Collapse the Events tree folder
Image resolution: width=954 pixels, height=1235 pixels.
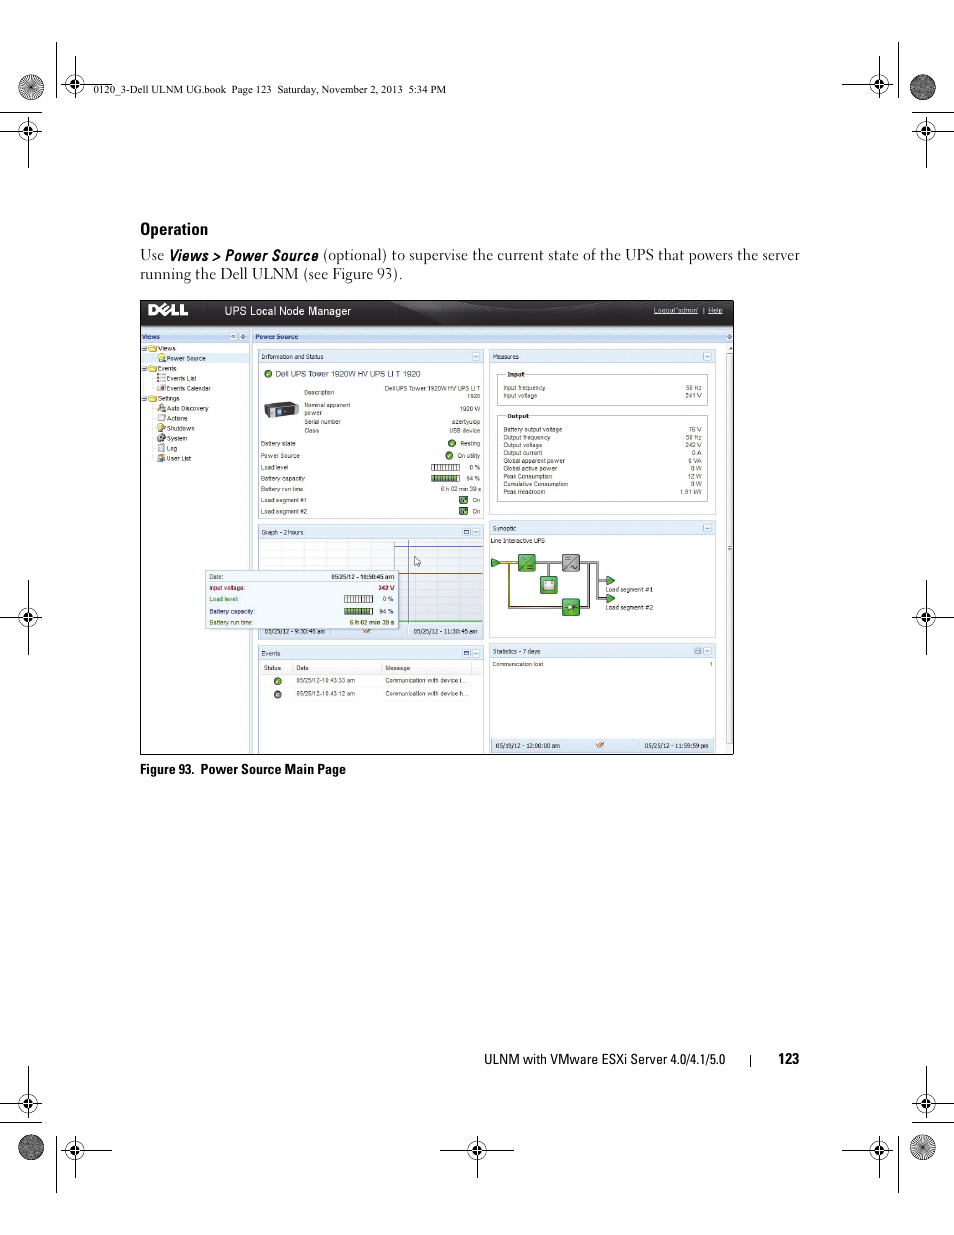click(x=144, y=369)
